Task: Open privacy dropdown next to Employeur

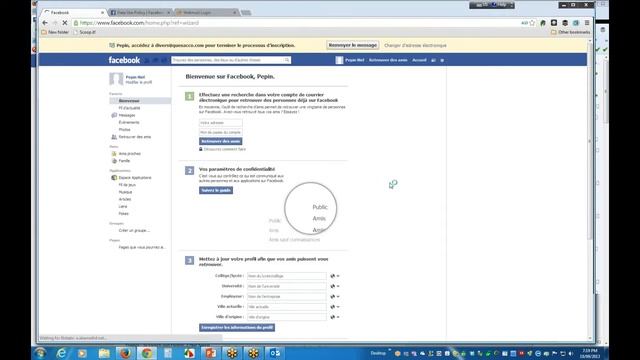Action: tap(335, 296)
